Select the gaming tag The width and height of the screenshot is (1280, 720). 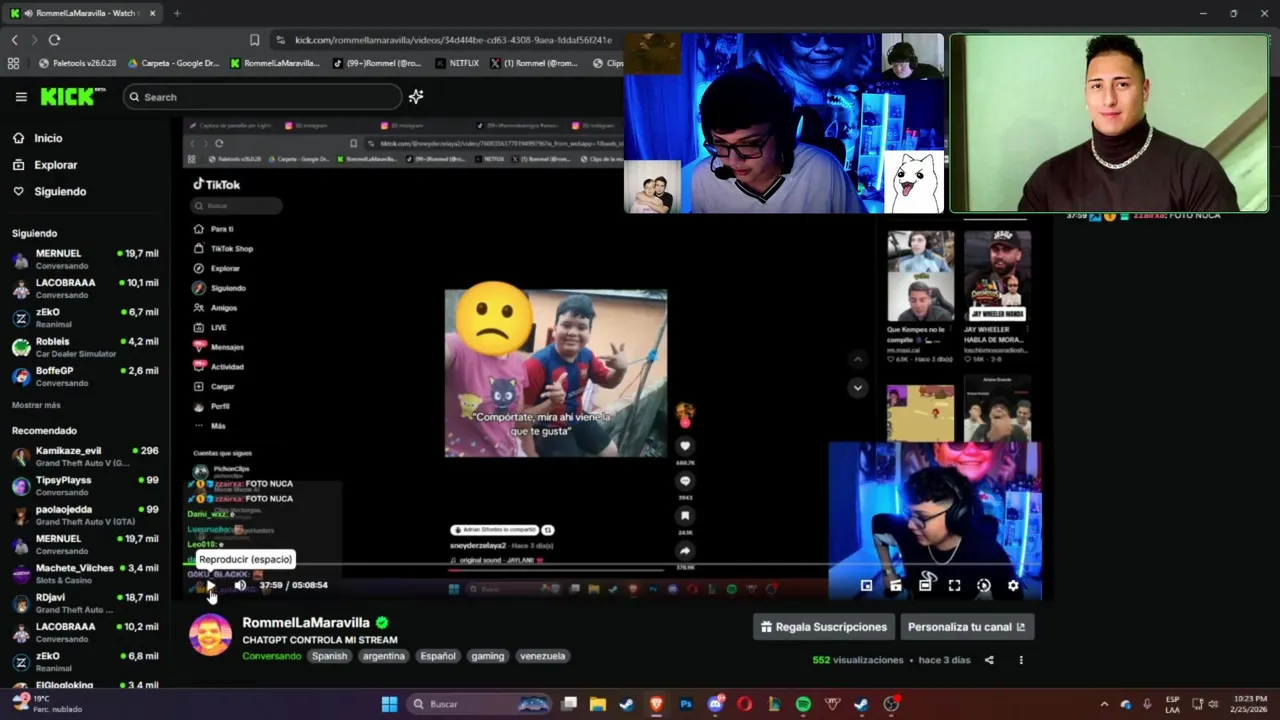[488, 656]
